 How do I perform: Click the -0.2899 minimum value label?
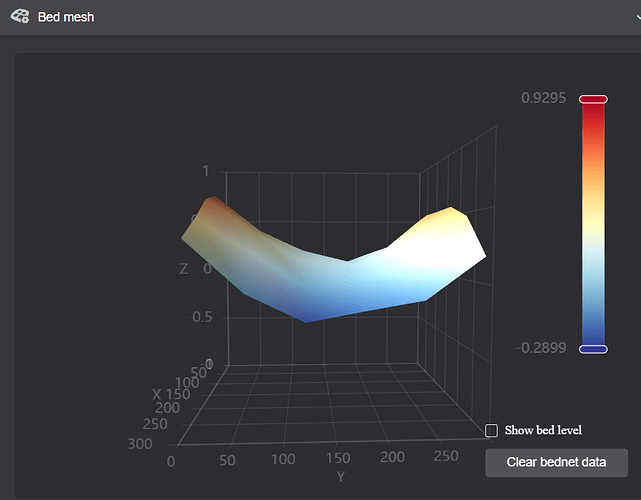point(541,348)
